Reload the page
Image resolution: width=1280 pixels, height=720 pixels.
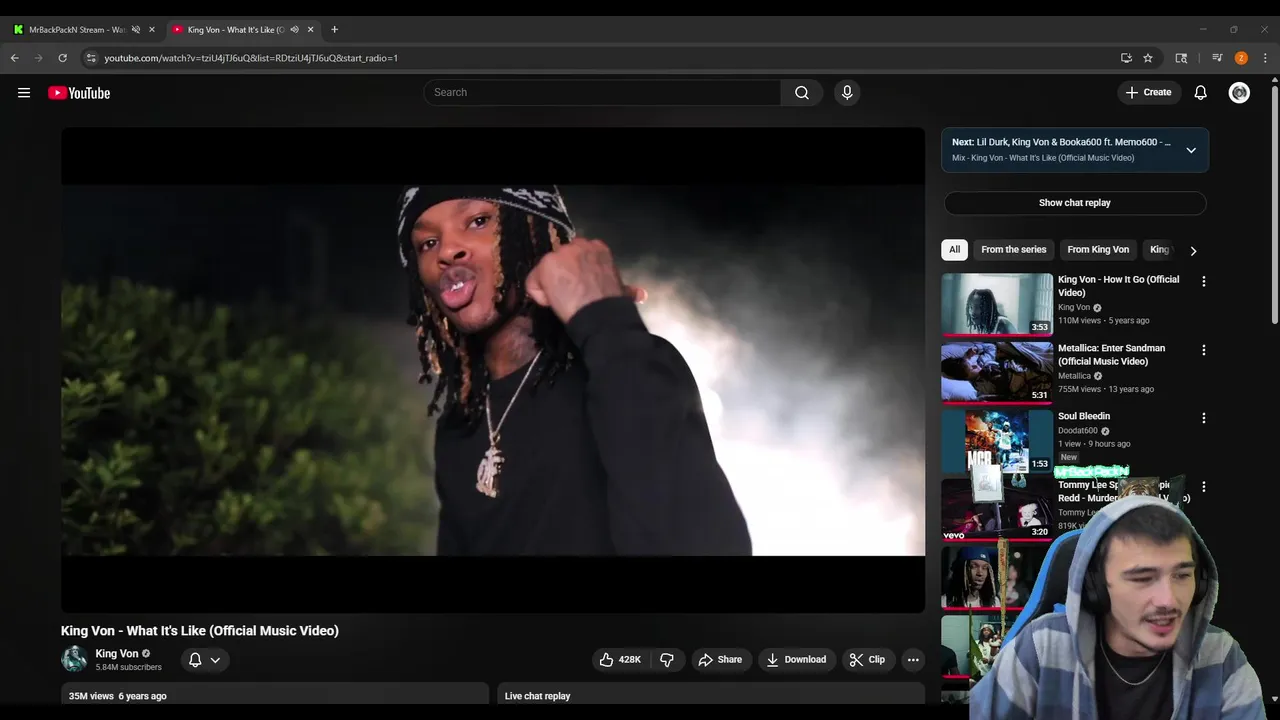62,58
